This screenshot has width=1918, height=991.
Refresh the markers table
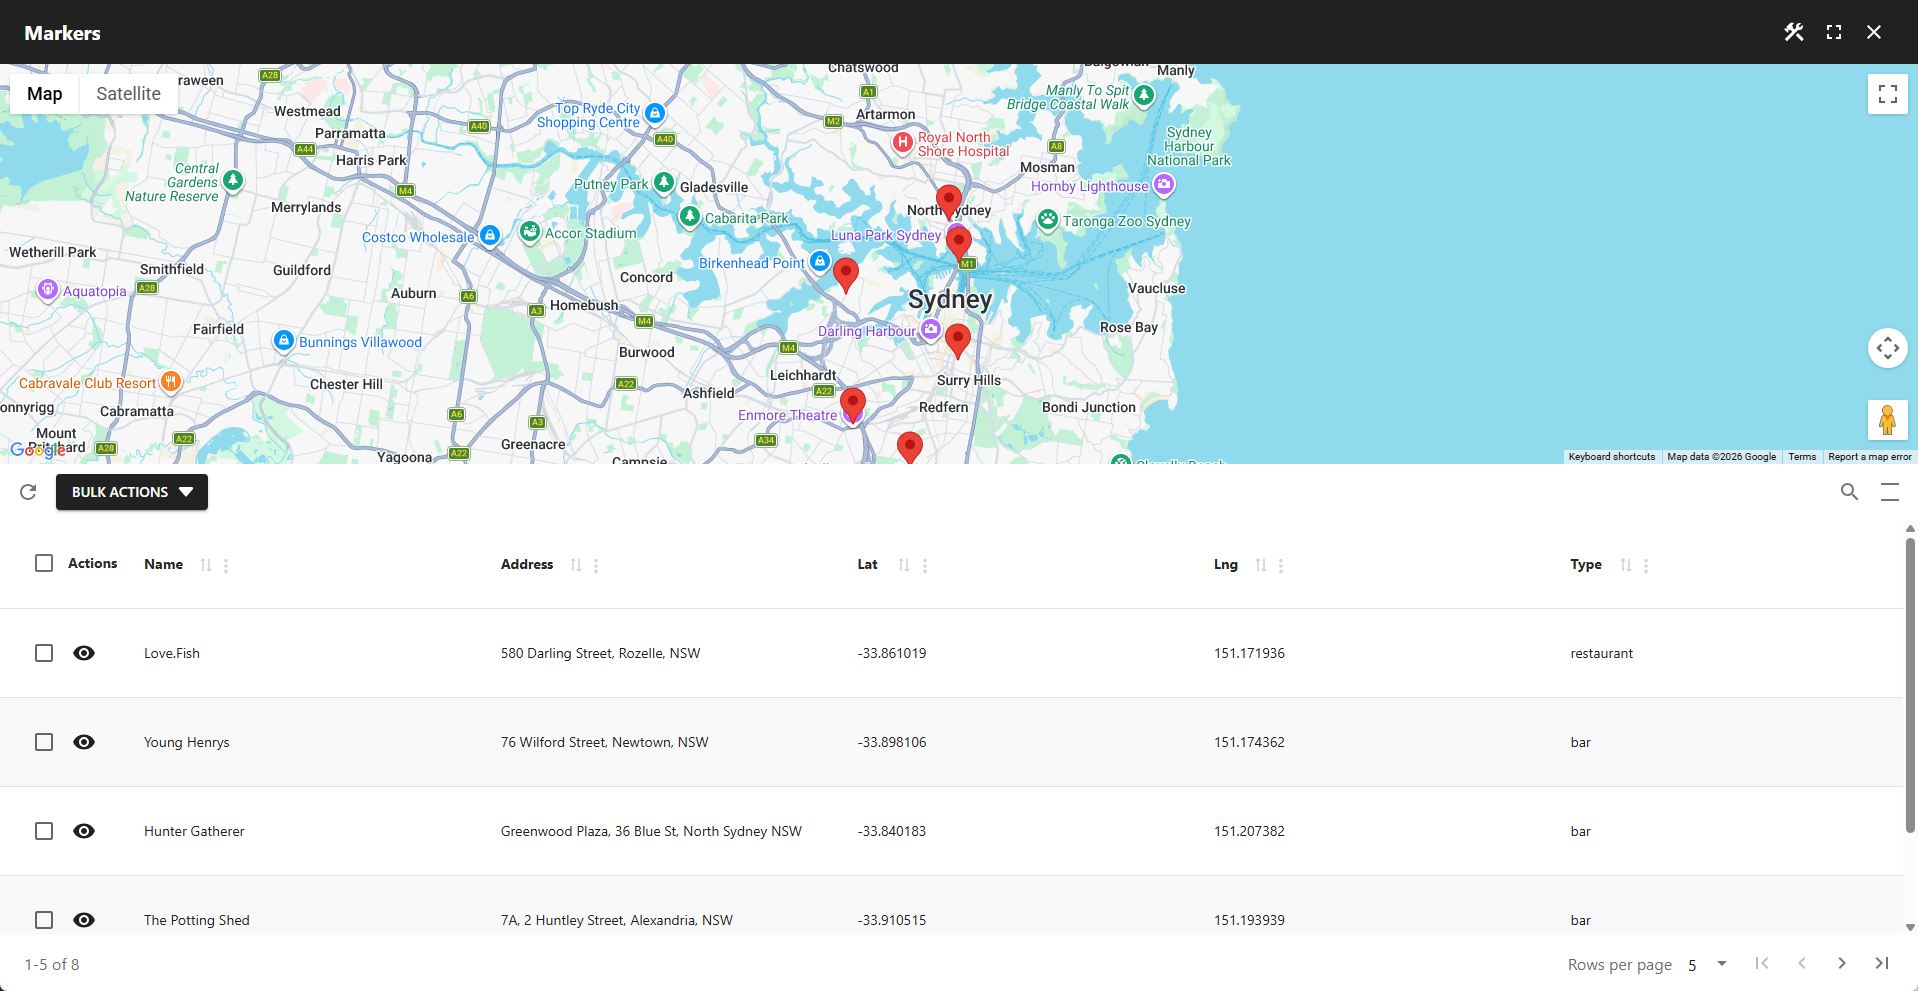pos(28,492)
